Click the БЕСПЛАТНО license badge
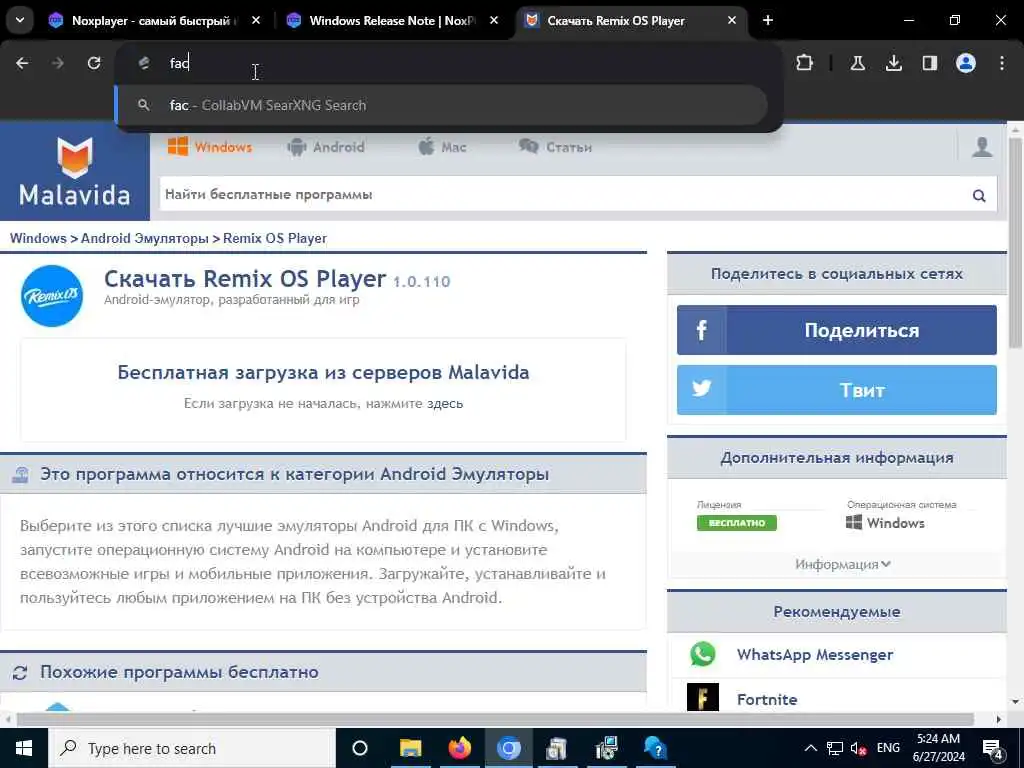Viewport: 1024px width, 768px height. coord(737,523)
